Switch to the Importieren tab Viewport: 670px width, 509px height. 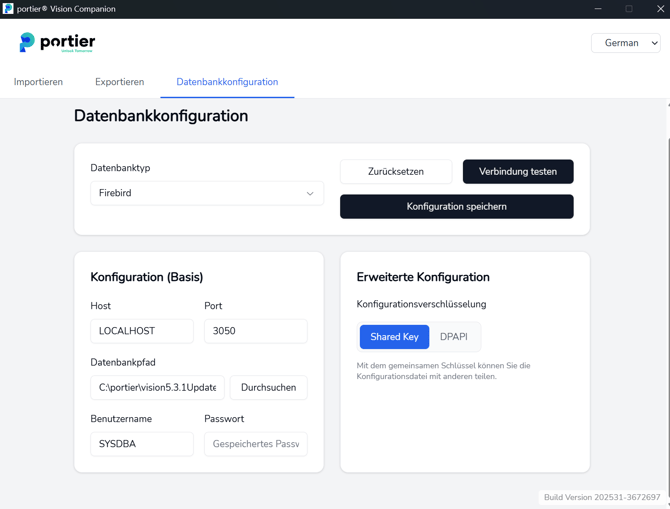38,82
